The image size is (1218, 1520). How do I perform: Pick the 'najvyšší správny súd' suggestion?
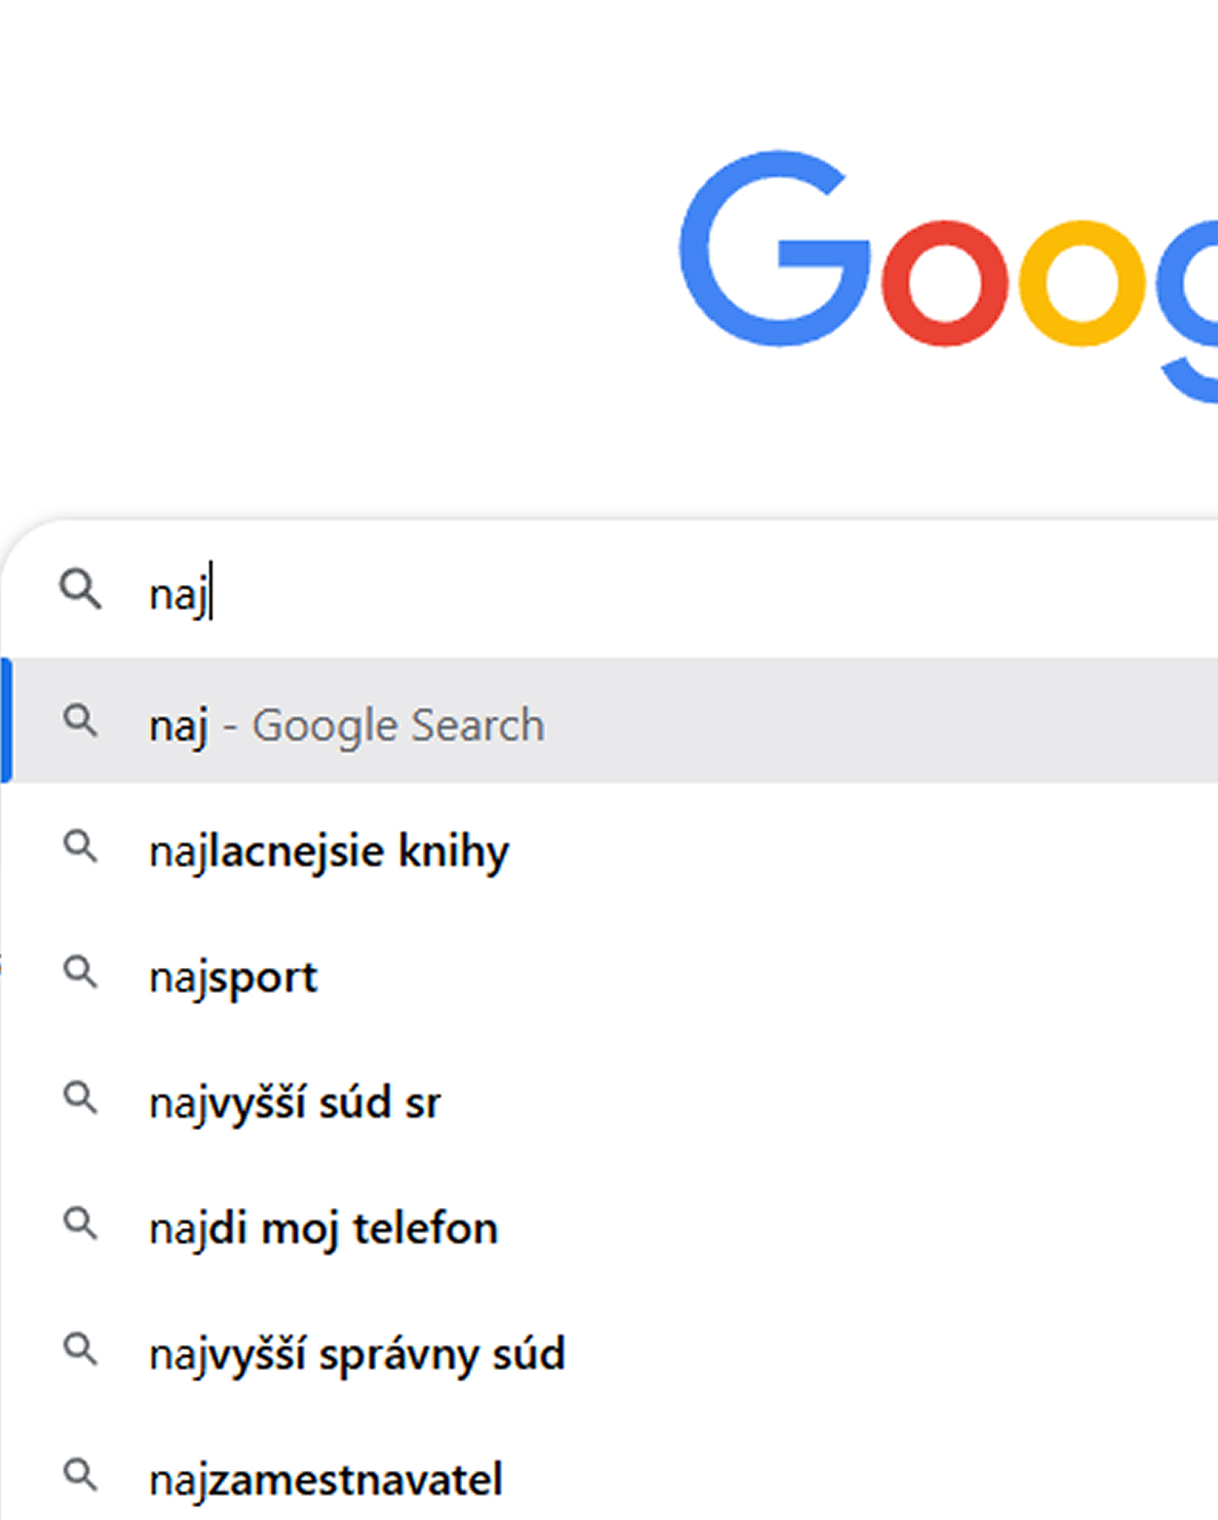pos(610,1349)
